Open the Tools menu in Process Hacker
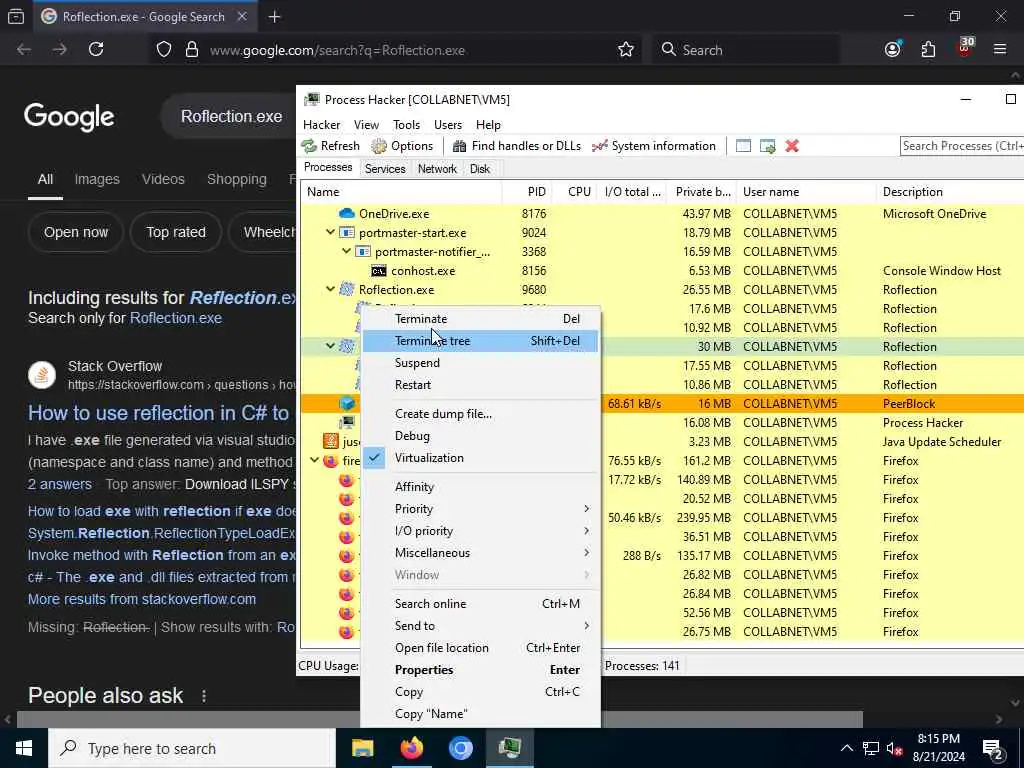1024x768 pixels. click(406, 125)
